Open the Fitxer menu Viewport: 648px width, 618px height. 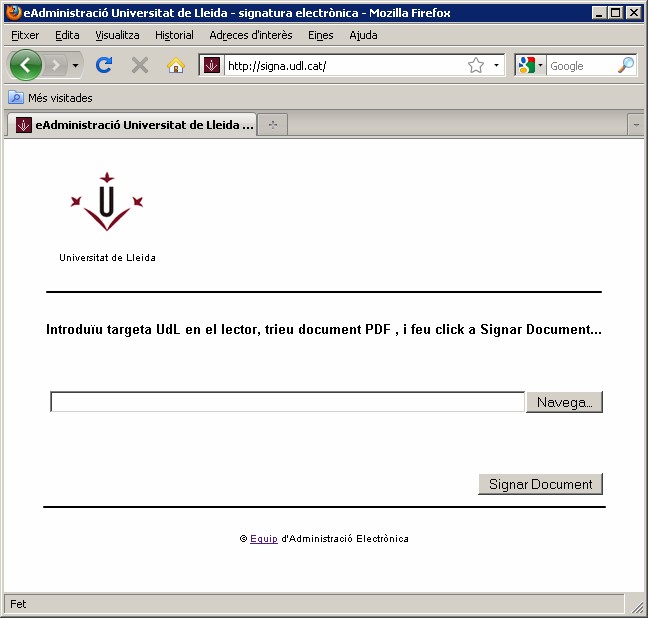25,35
